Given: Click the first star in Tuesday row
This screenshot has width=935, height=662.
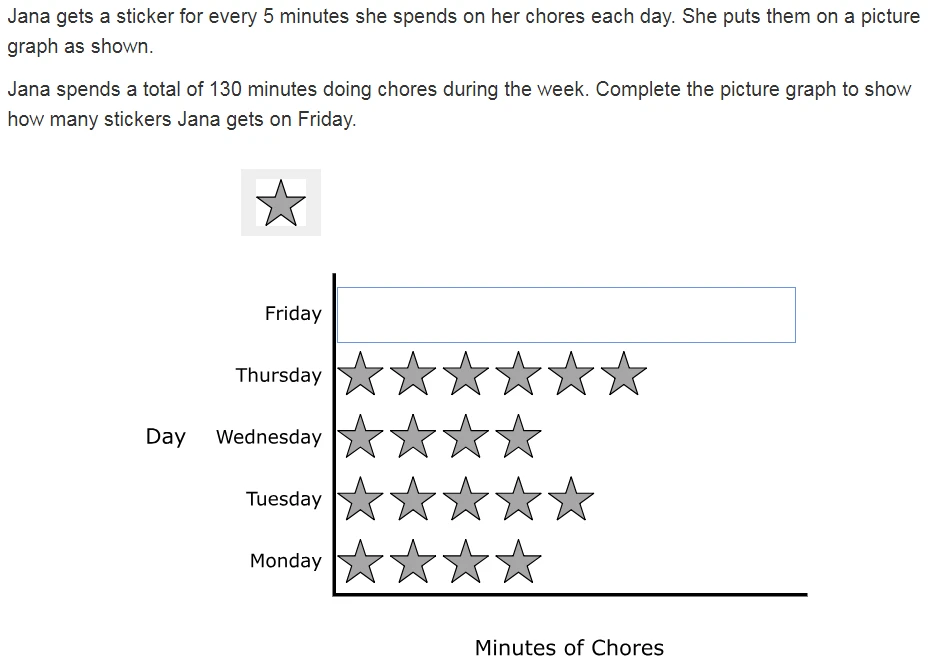Looking at the screenshot, I should pyautogui.click(x=360, y=499).
